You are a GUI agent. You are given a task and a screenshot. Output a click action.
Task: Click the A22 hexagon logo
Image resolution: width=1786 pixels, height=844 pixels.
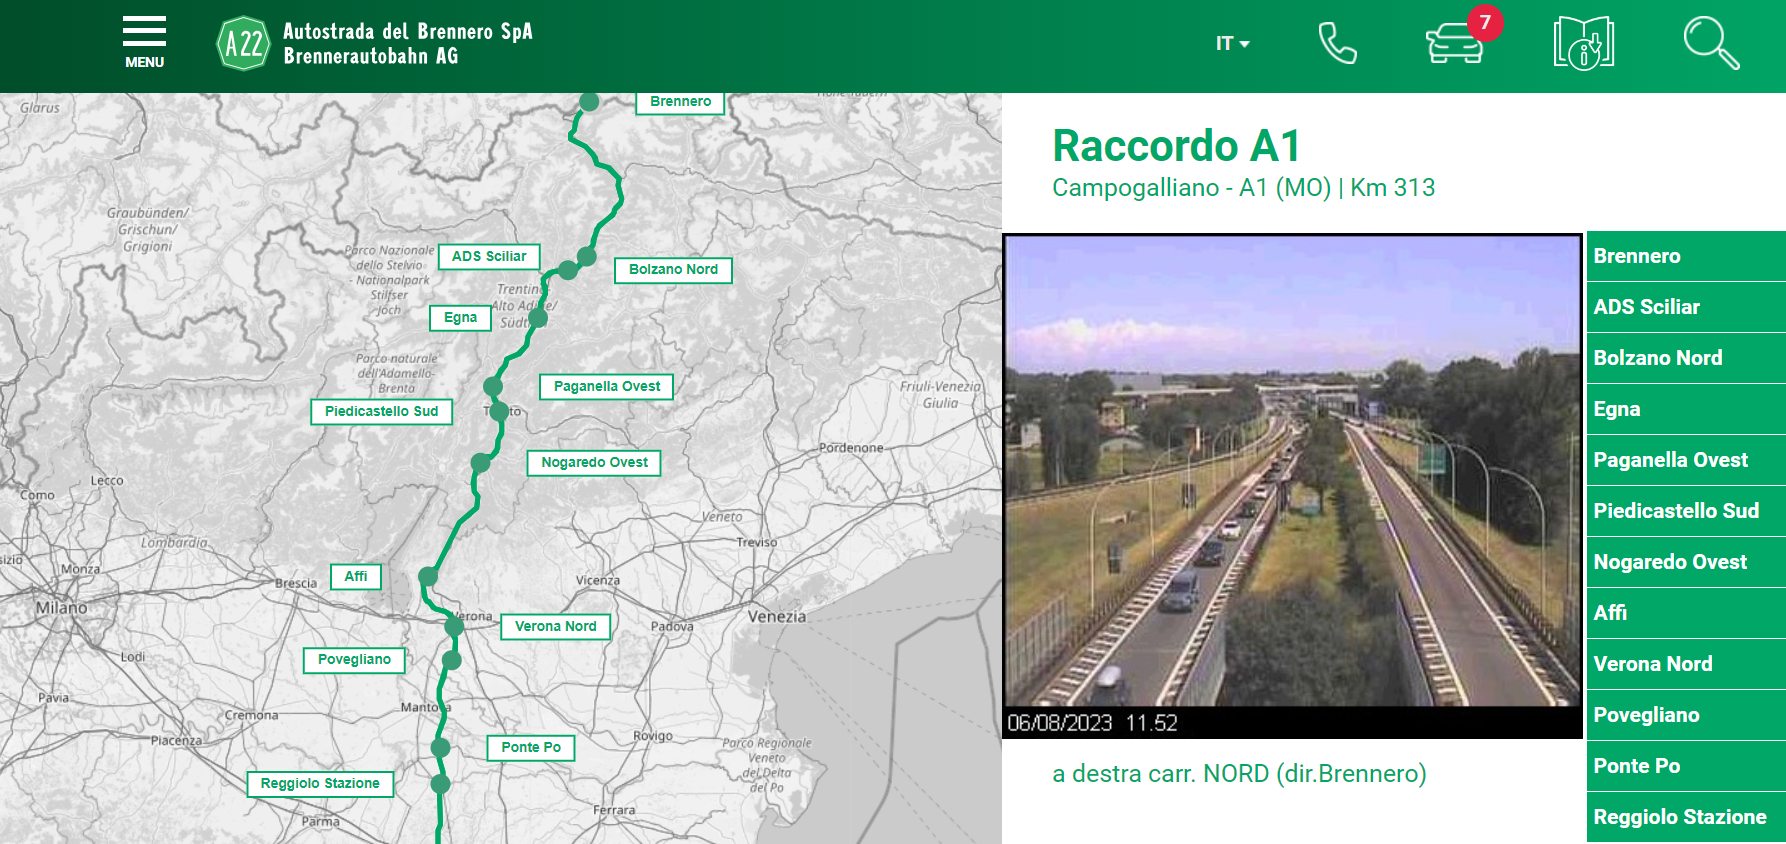point(243,43)
